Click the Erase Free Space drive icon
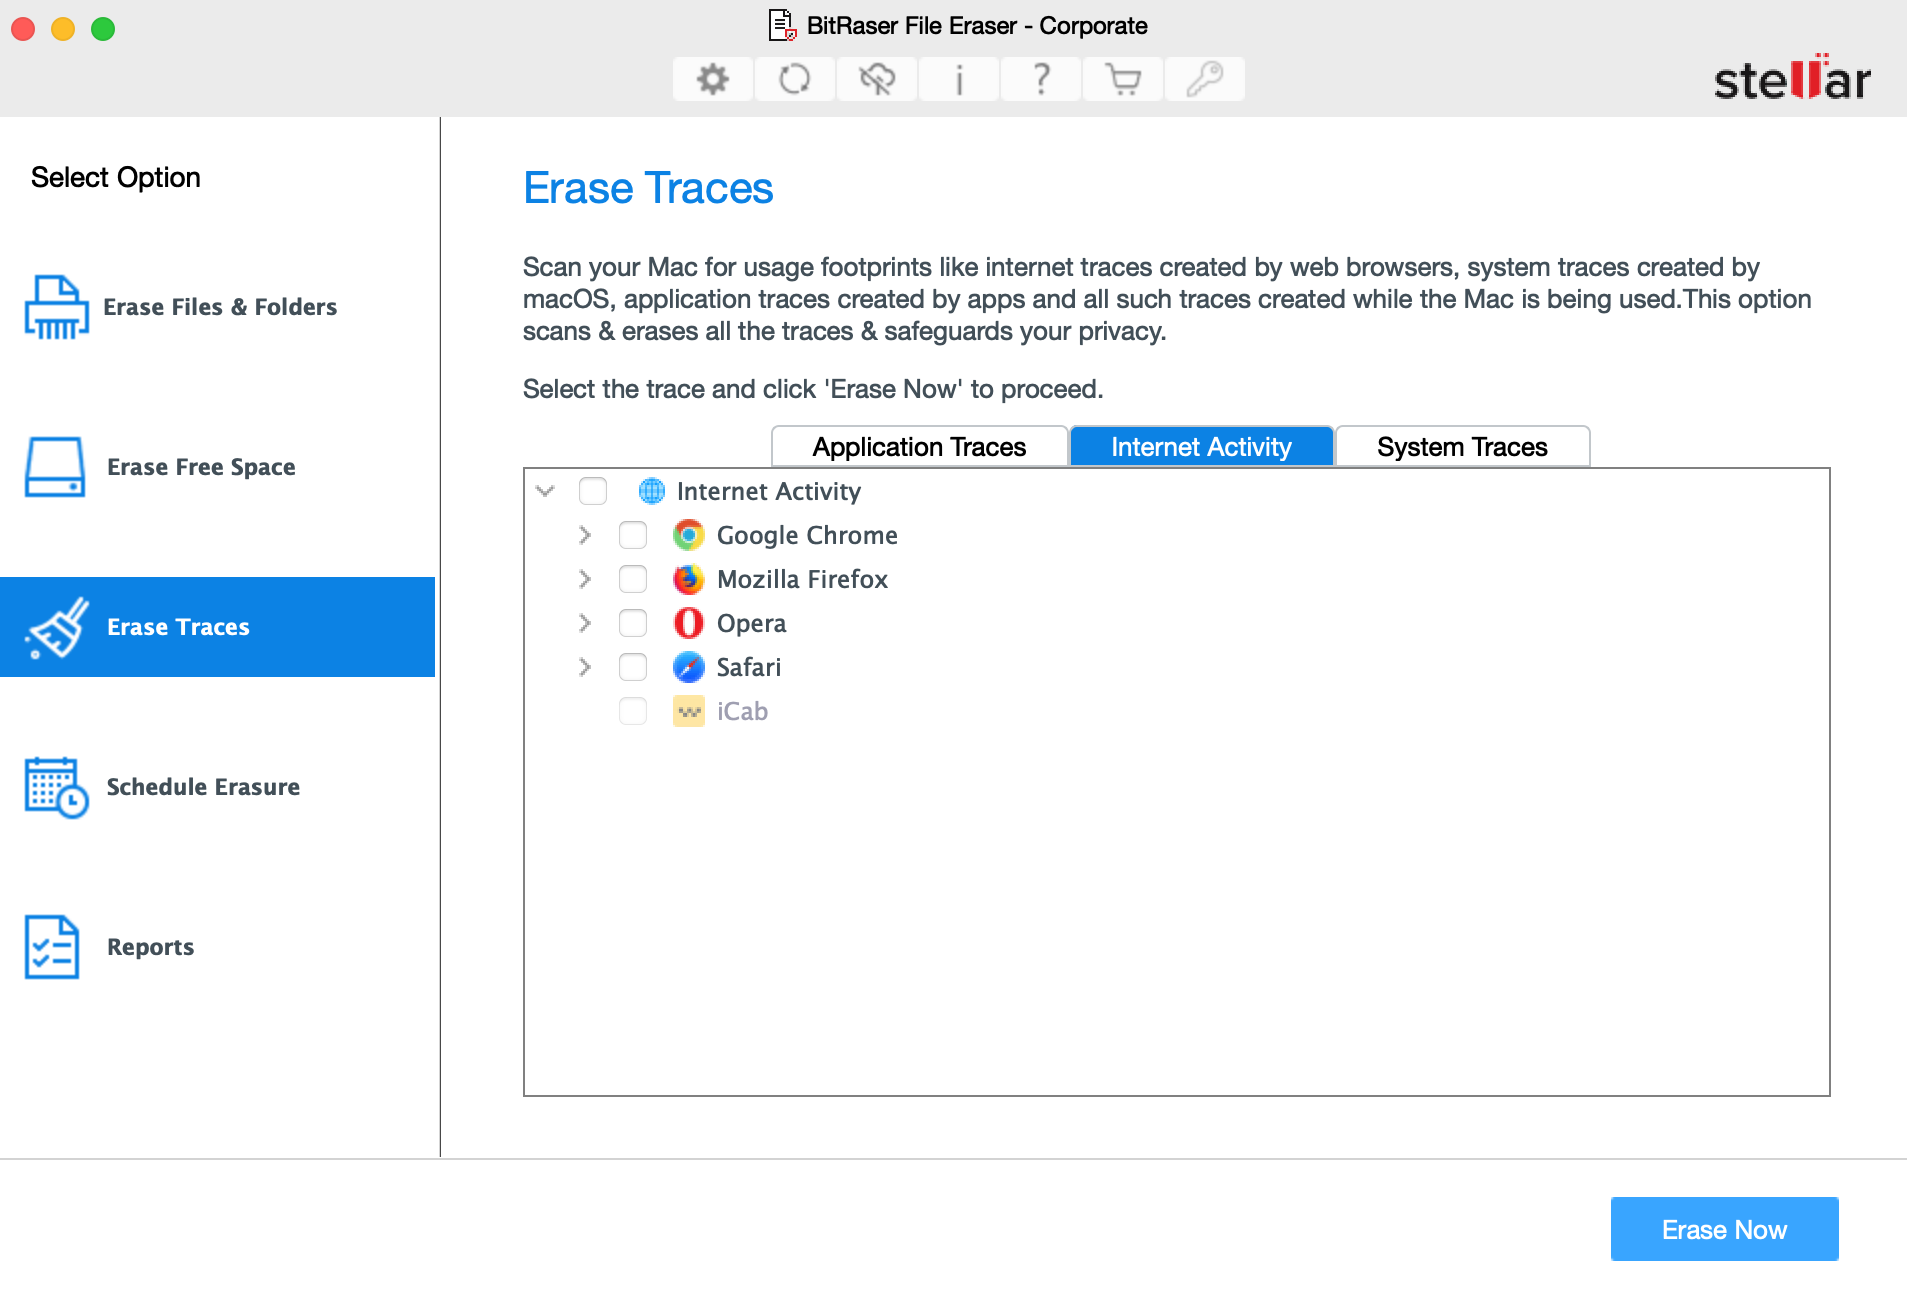 (55, 467)
